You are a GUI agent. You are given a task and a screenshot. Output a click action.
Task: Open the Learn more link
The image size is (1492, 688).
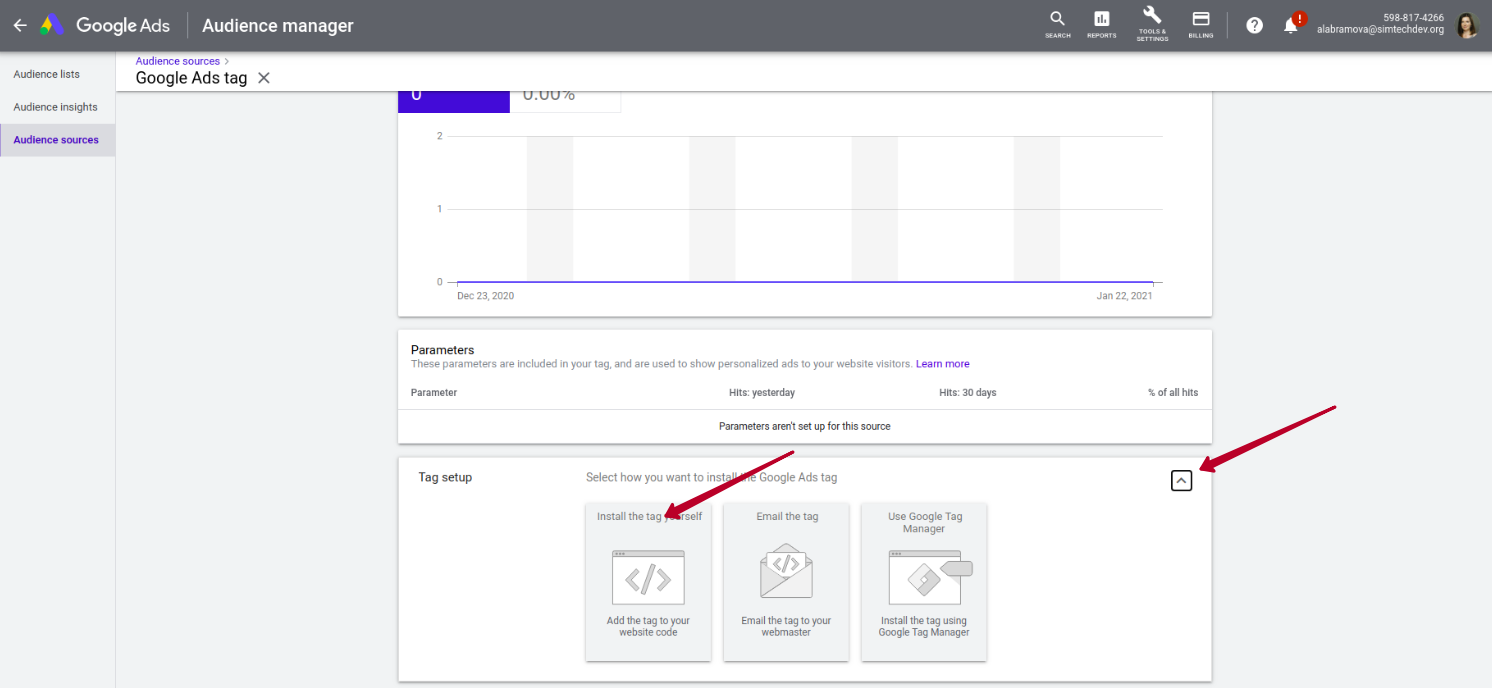[943, 364]
